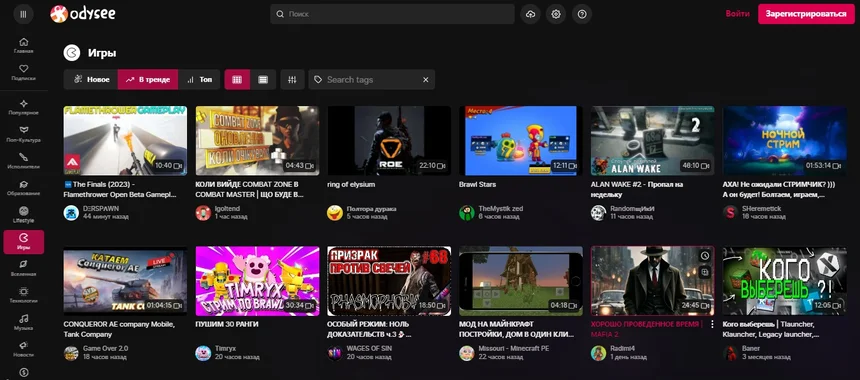Open Conqueror AE tank video thumbnail

[125, 281]
